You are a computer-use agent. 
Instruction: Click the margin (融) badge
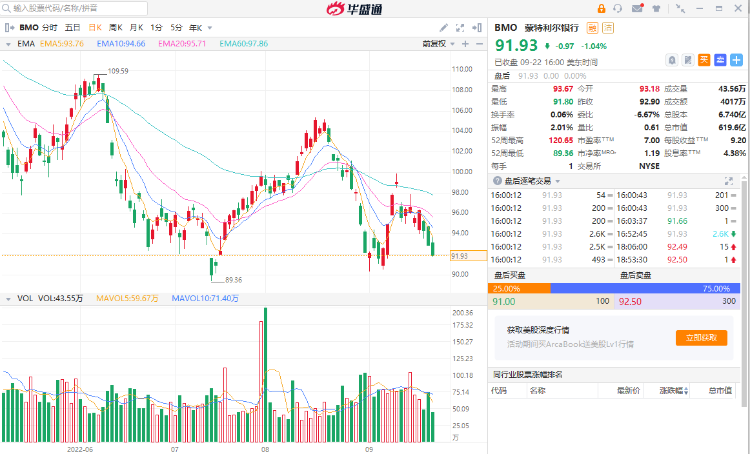point(592,28)
